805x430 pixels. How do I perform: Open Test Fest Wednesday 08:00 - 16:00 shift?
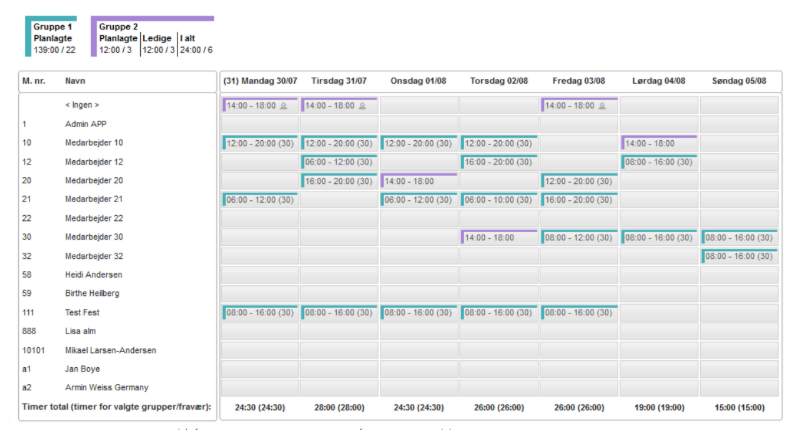coord(418,313)
